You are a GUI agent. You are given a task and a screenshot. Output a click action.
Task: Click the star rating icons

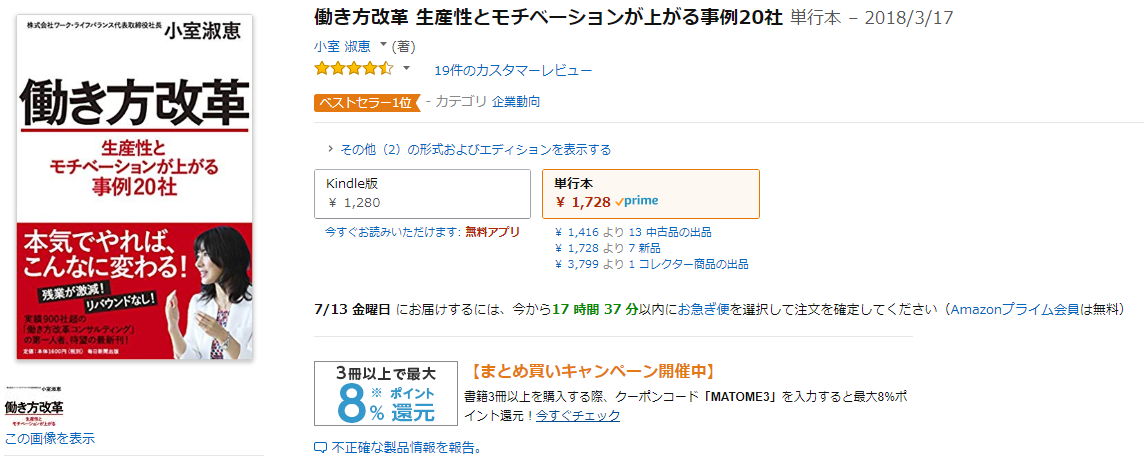tap(354, 69)
